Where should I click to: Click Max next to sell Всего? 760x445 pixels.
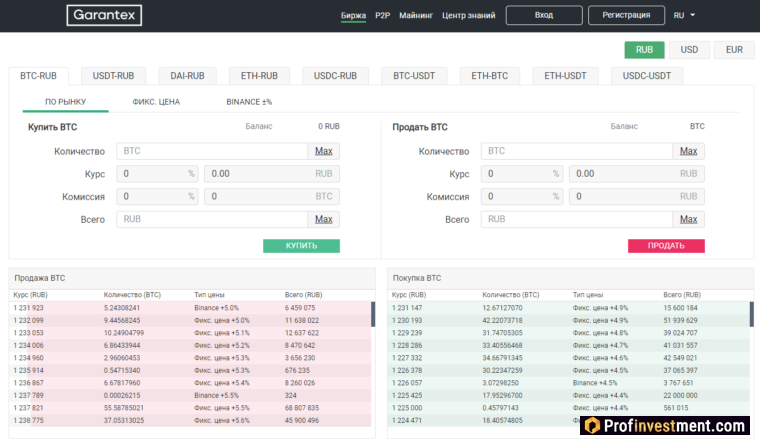688,220
